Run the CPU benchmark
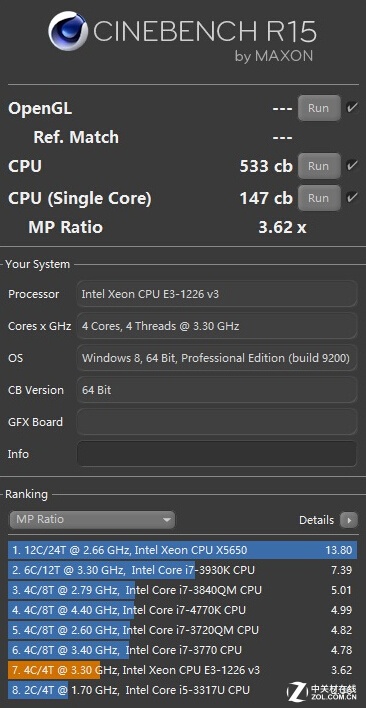366x708 pixels. 319,166
